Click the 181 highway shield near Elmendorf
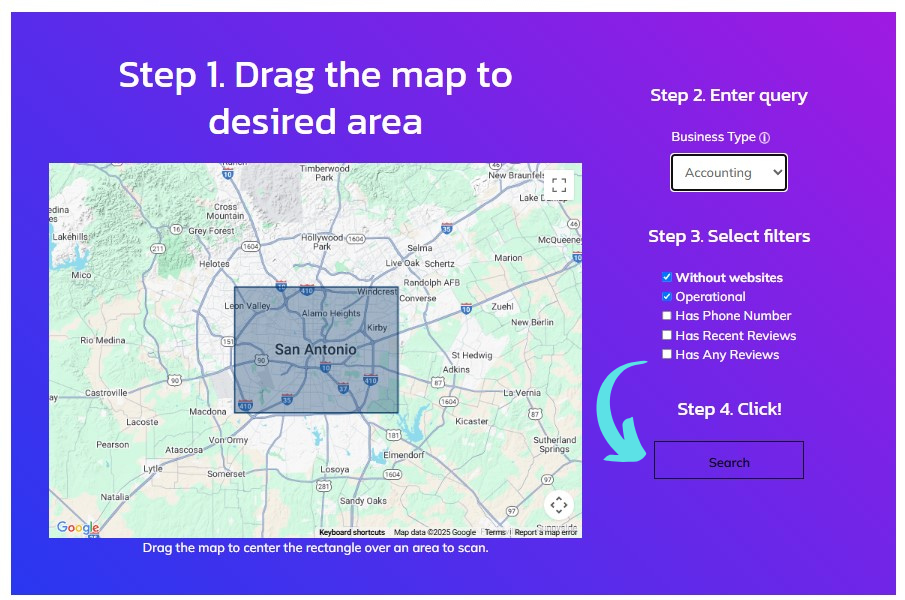 coord(393,436)
